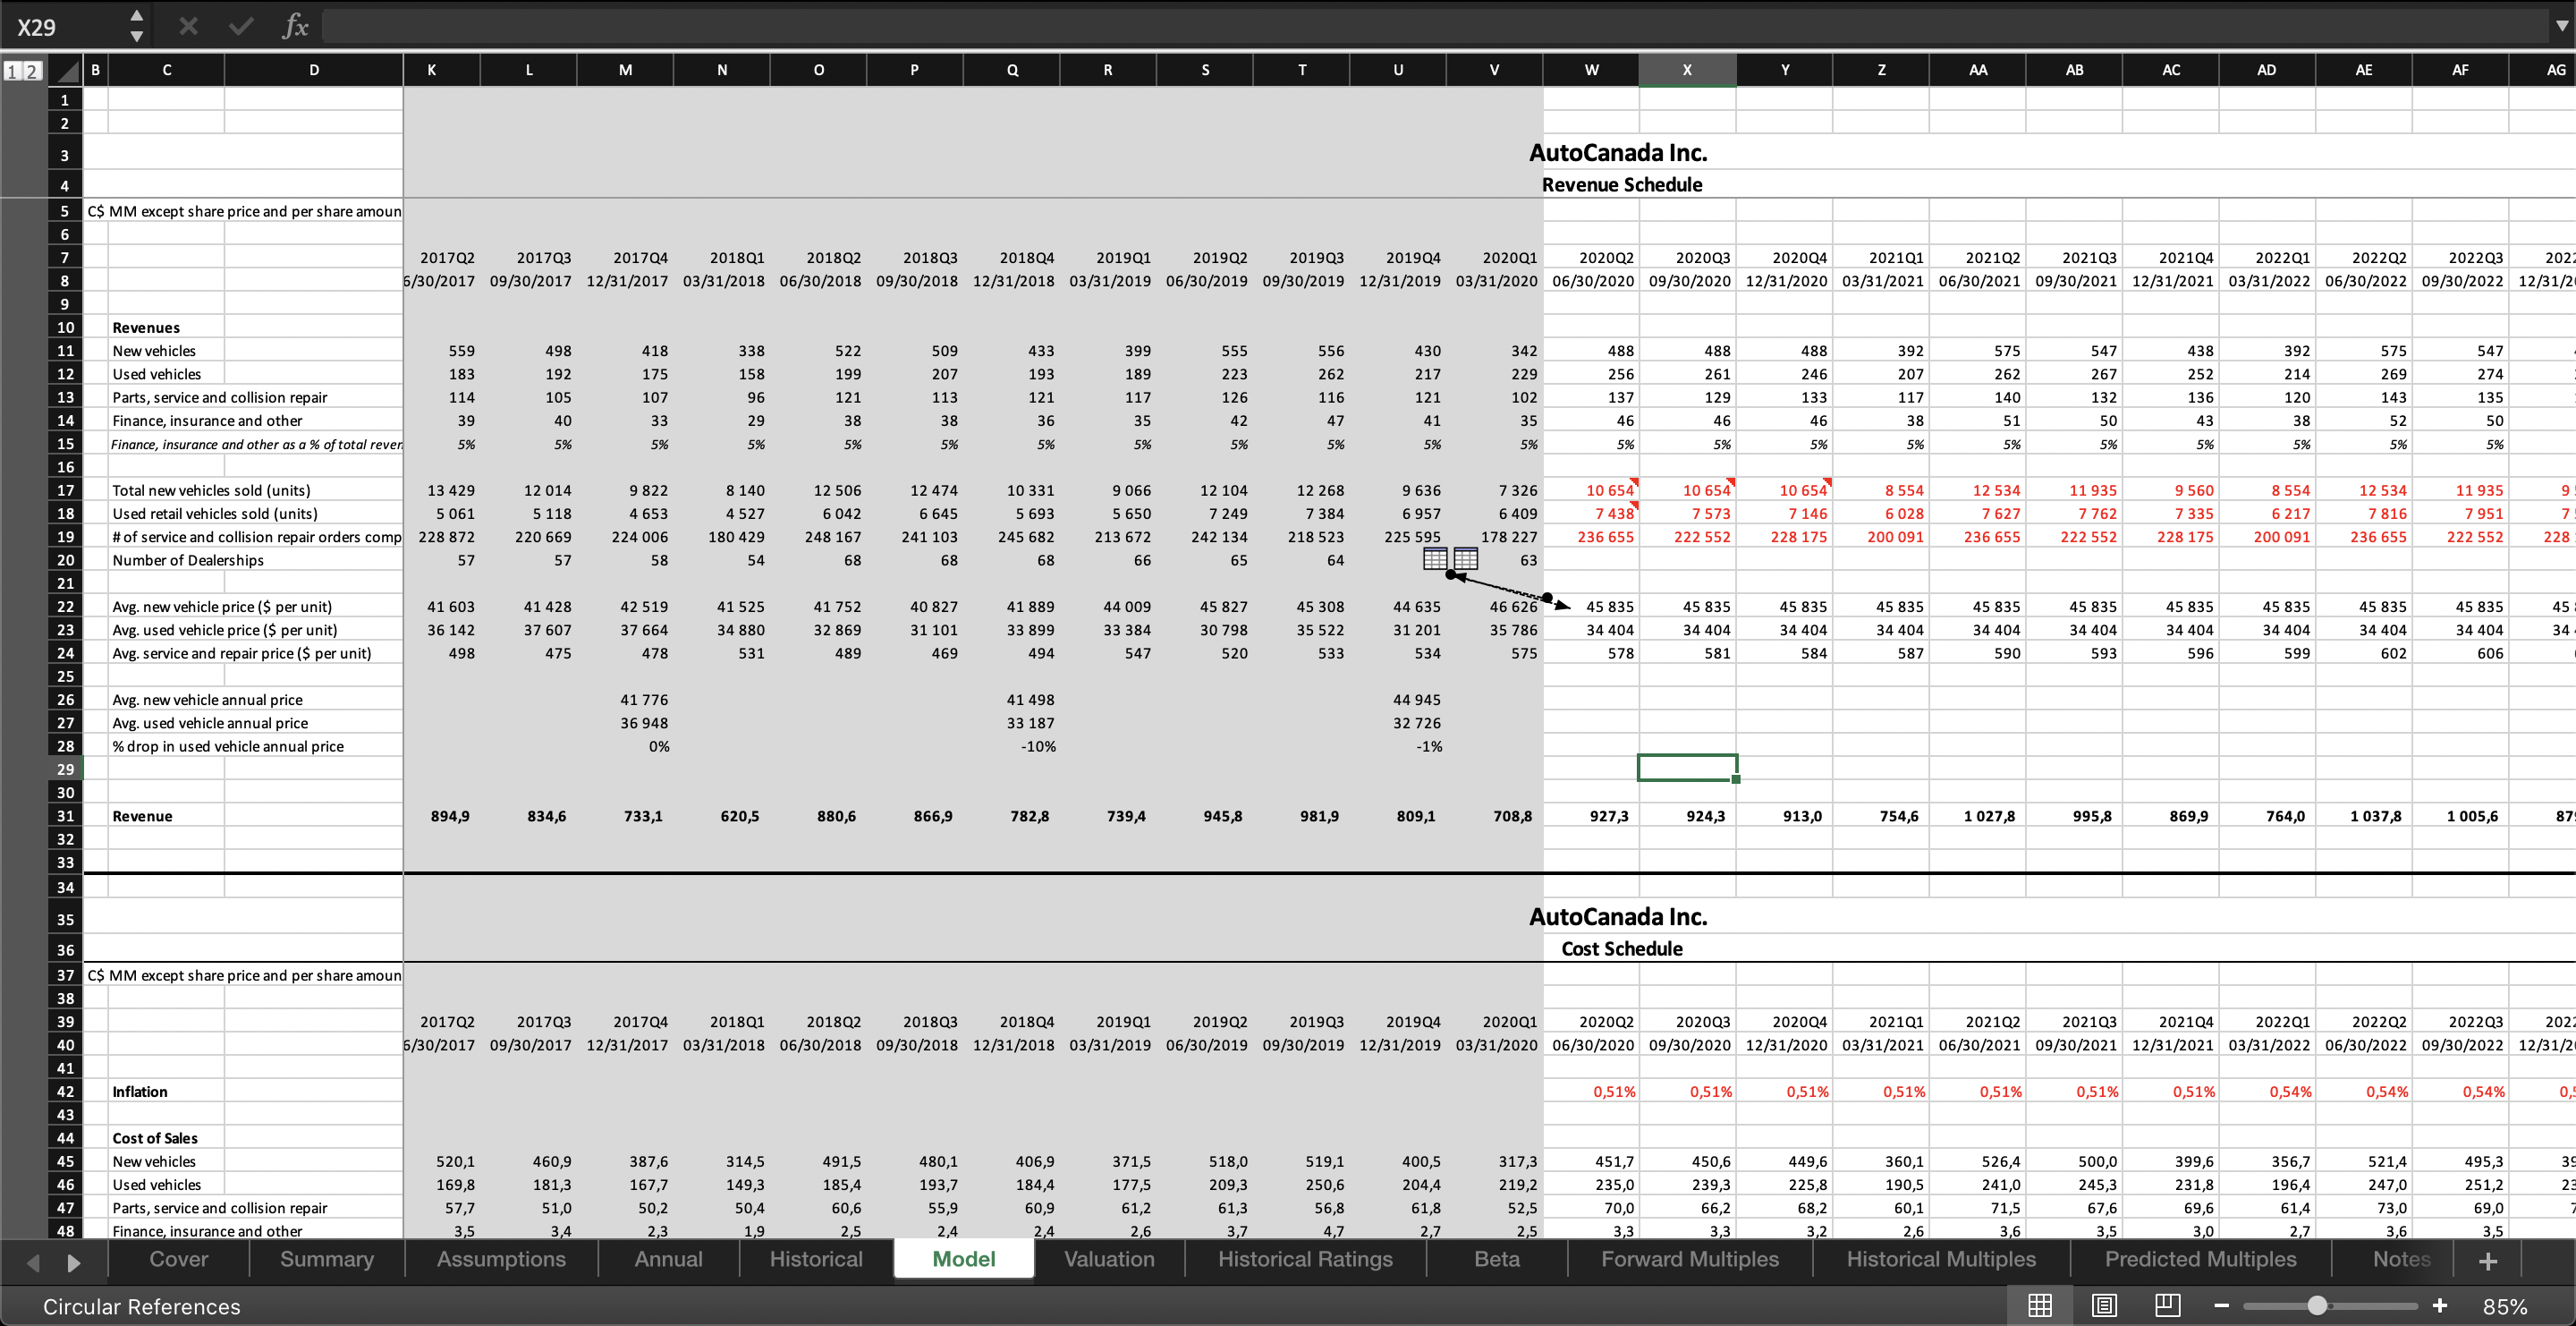Image resolution: width=2576 pixels, height=1326 pixels.
Task: Click 'Avg. service and repair price' label
Action: click(x=242, y=653)
